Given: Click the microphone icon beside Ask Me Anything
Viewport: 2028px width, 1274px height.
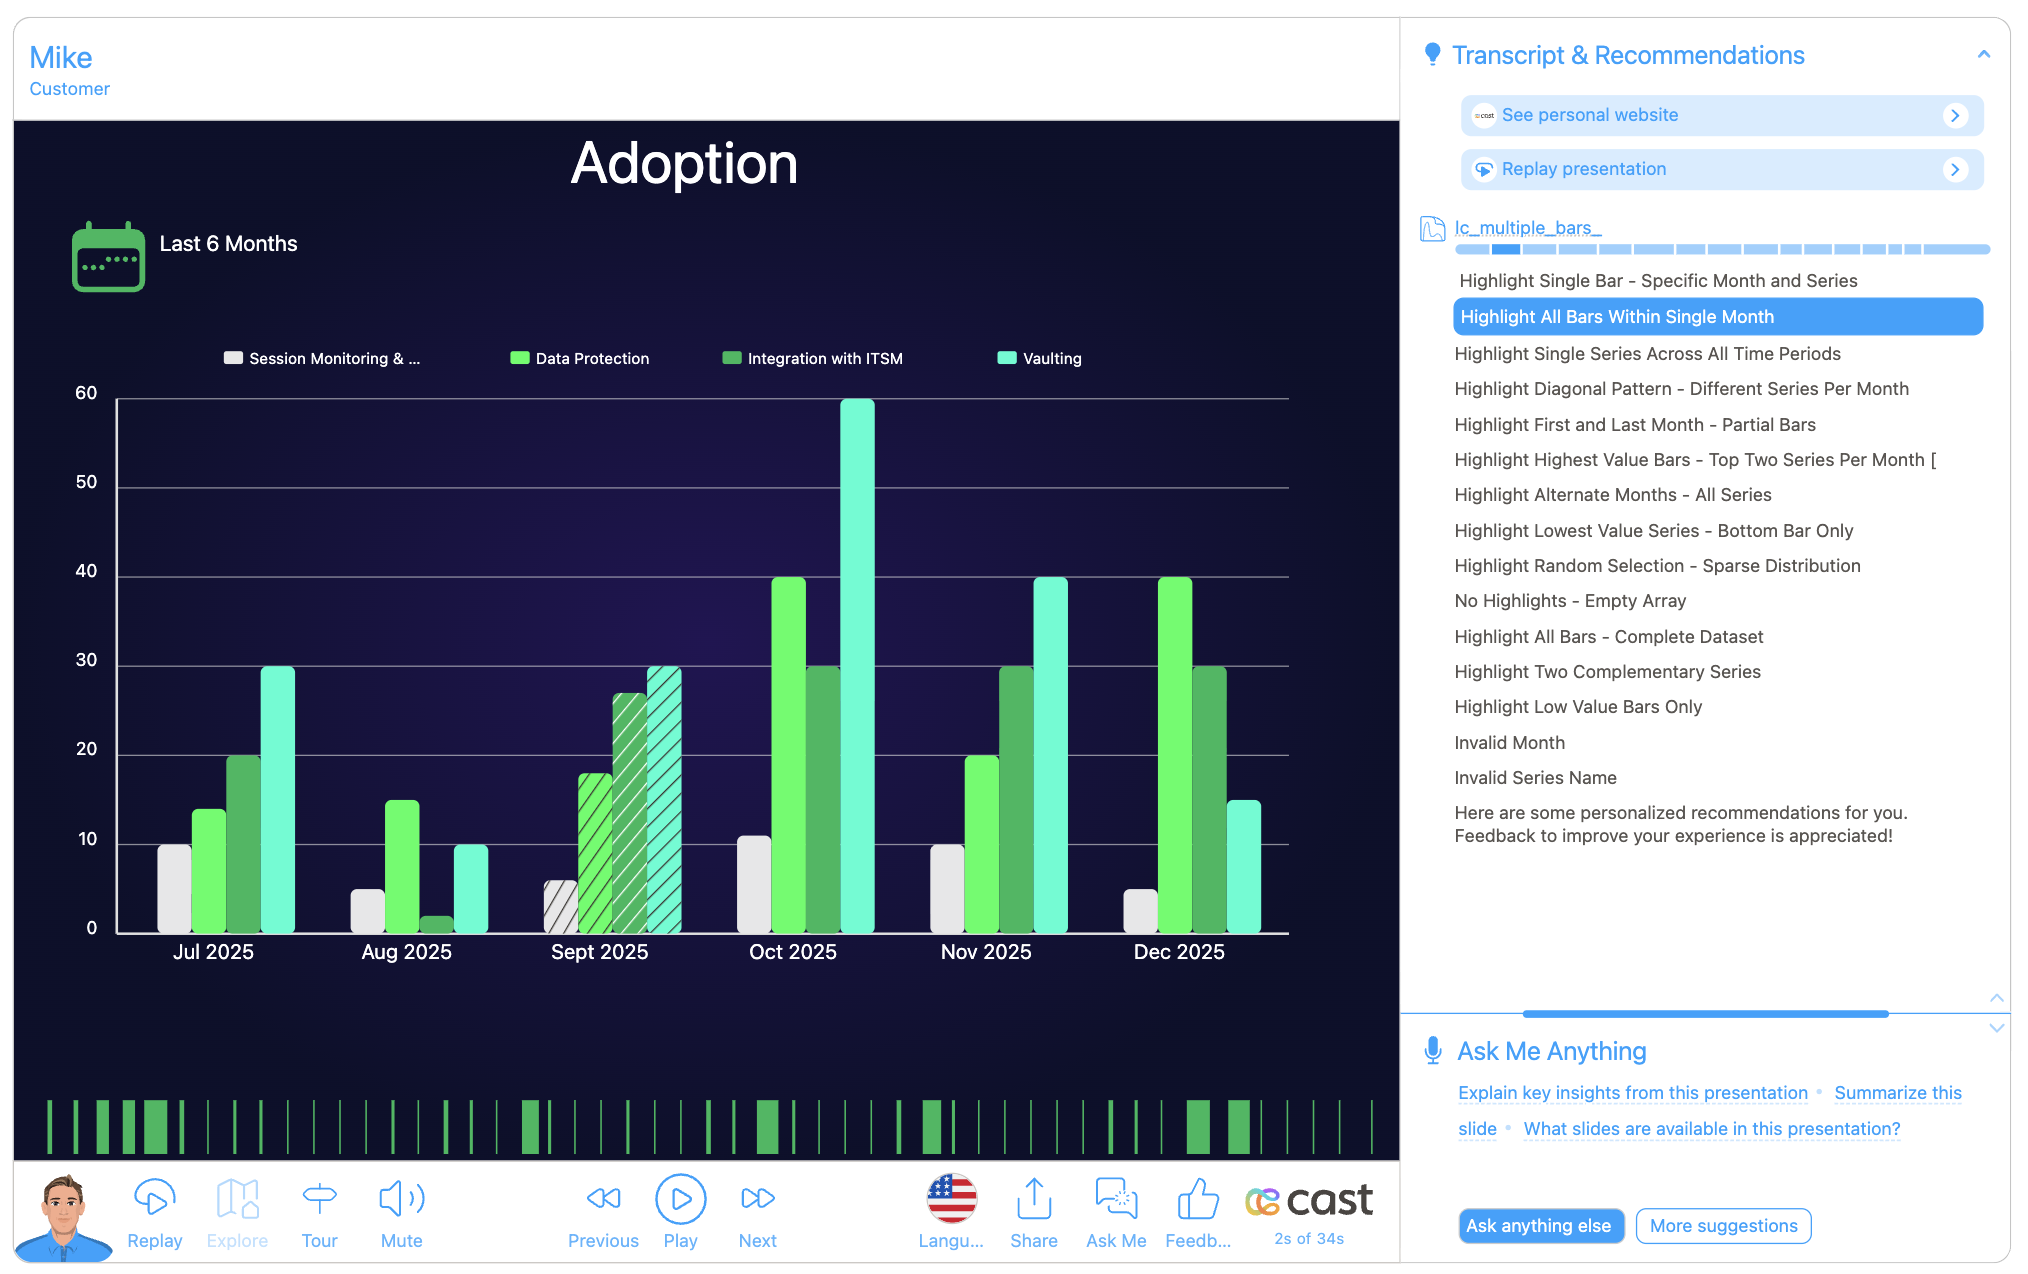Looking at the screenshot, I should (x=1433, y=1051).
